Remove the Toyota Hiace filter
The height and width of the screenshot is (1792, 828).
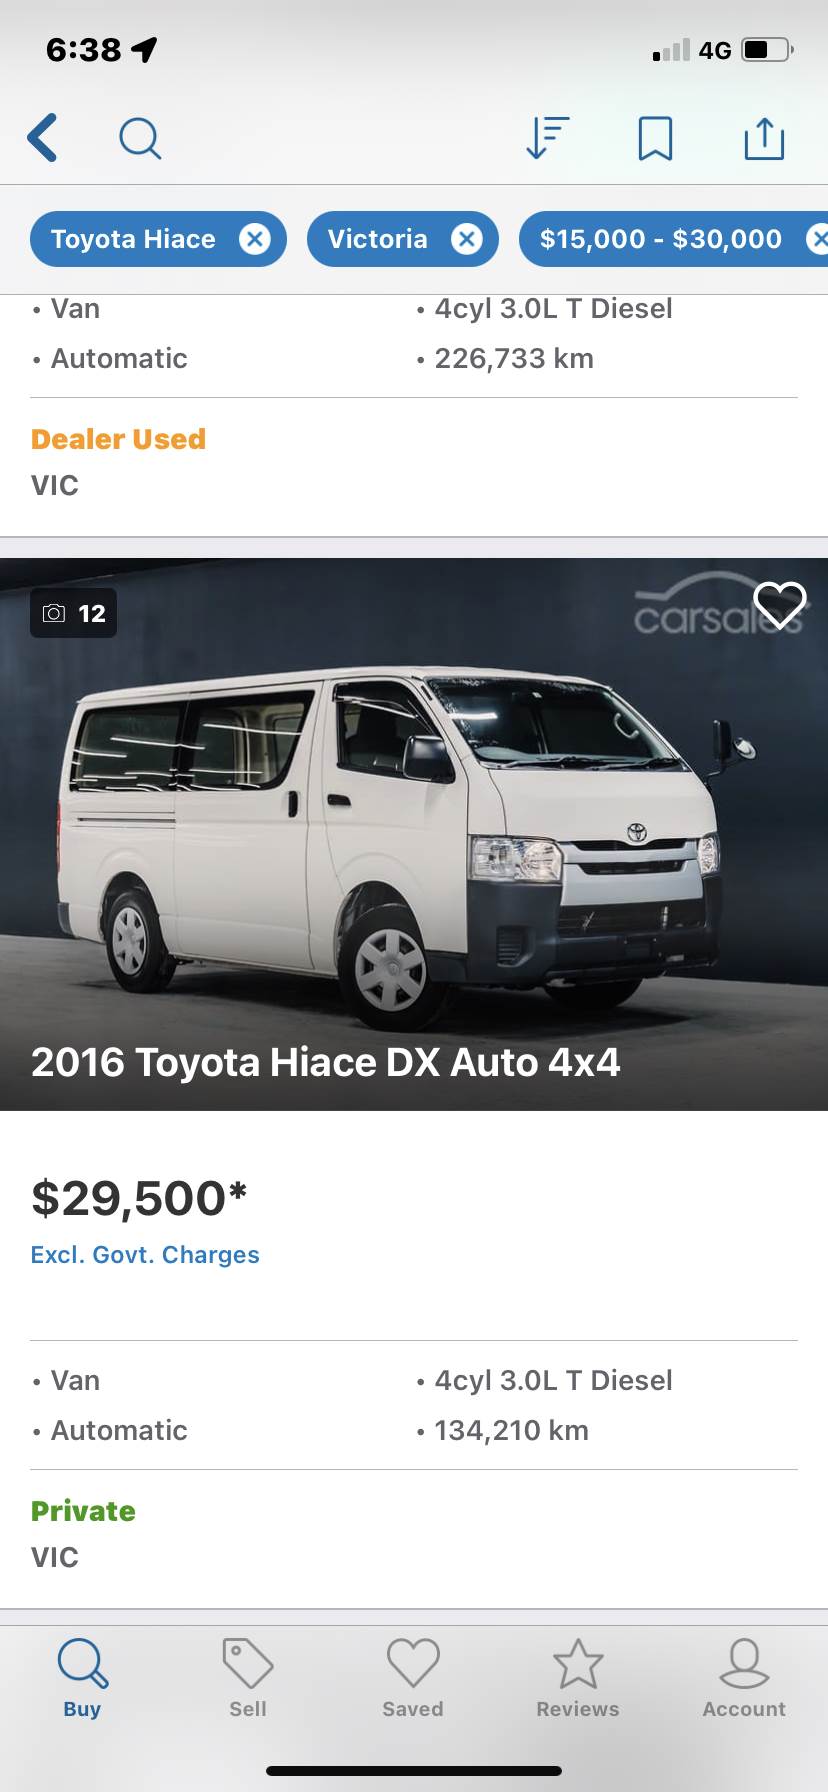point(255,239)
